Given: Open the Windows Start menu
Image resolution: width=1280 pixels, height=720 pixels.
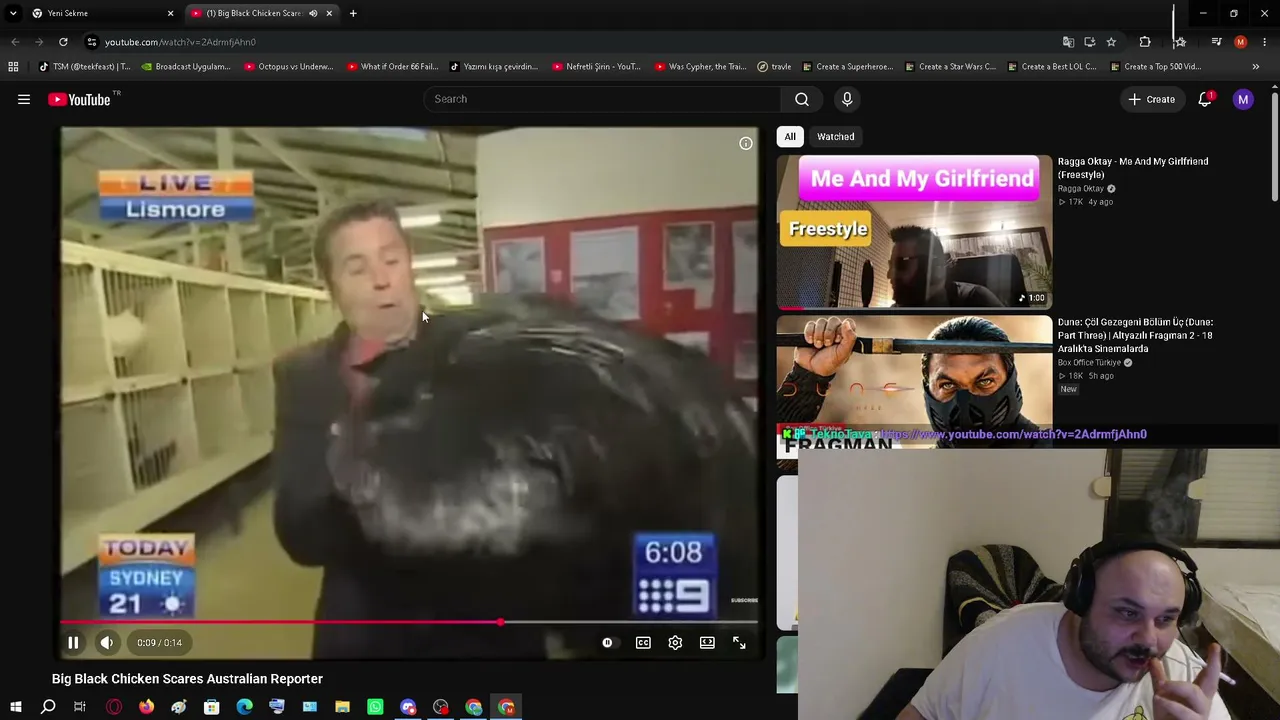Looking at the screenshot, I should [x=15, y=707].
